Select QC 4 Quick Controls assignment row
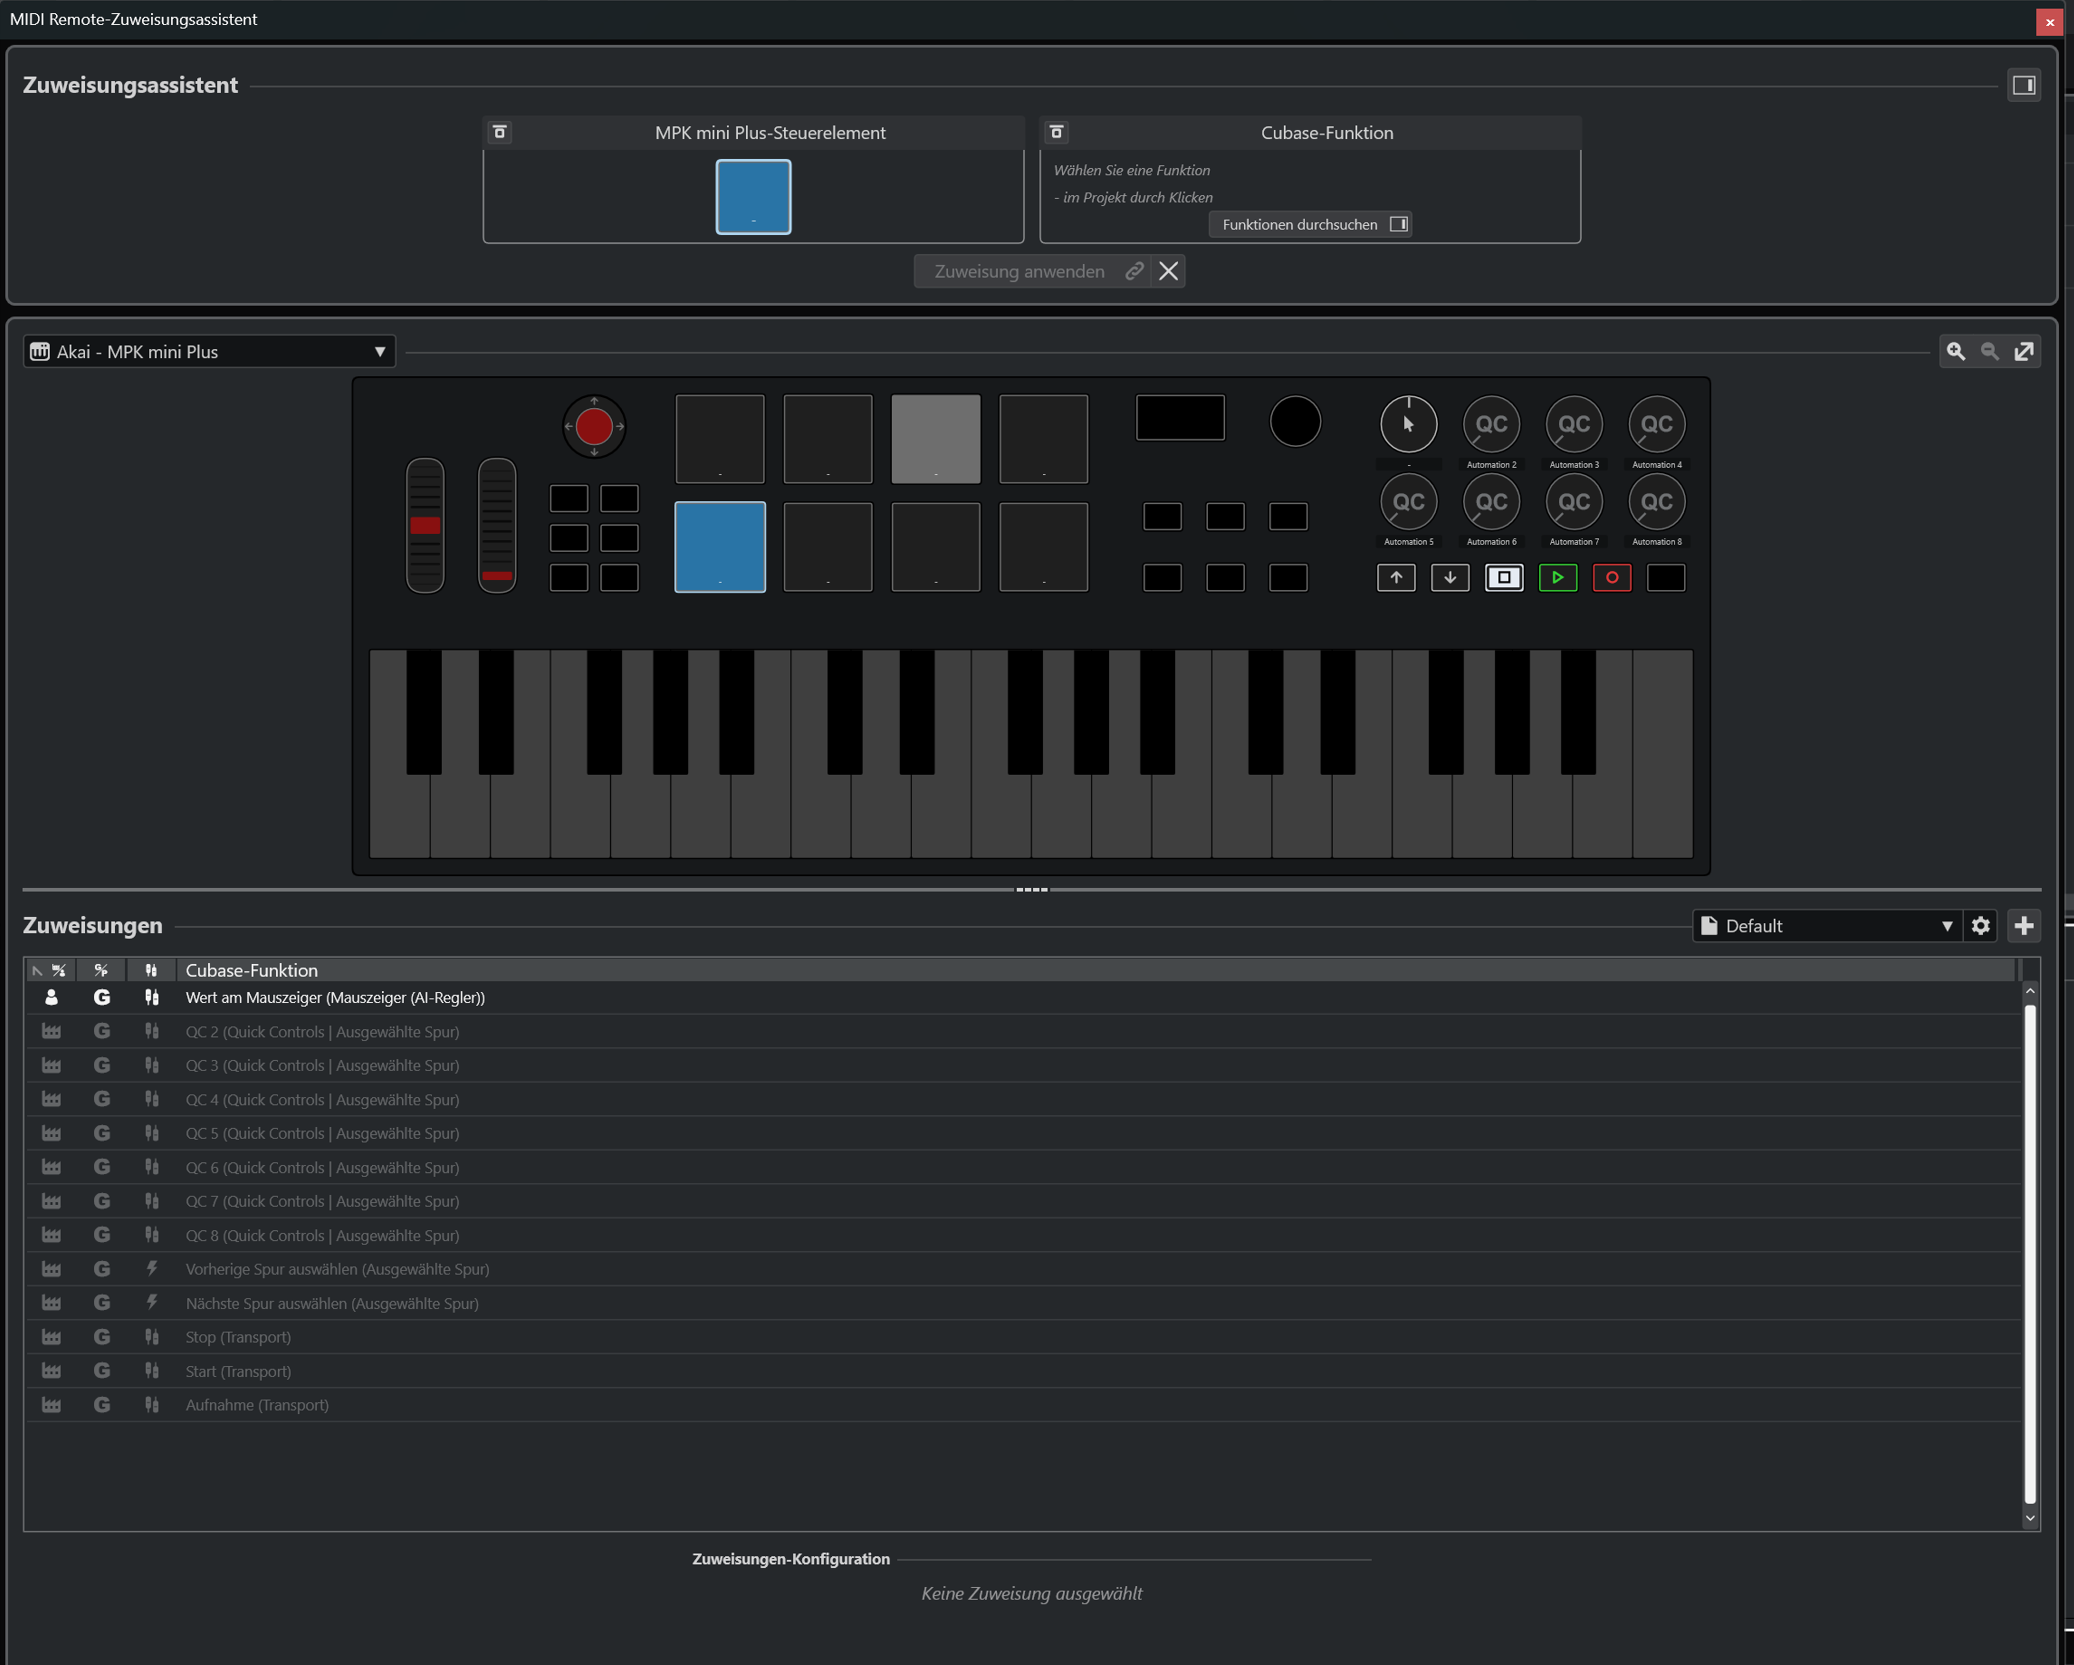This screenshot has width=2074, height=1665. tap(322, 1099)
